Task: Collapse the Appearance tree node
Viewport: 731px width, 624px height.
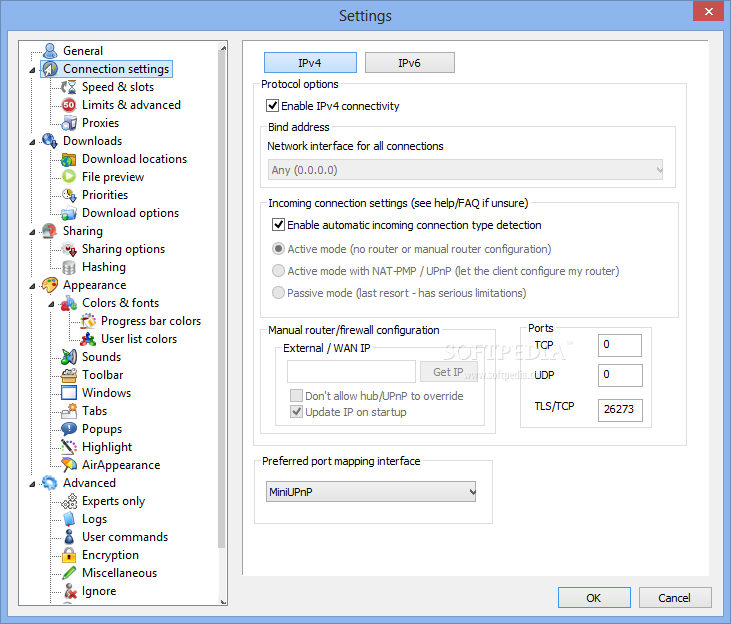Action: (32, 286)
